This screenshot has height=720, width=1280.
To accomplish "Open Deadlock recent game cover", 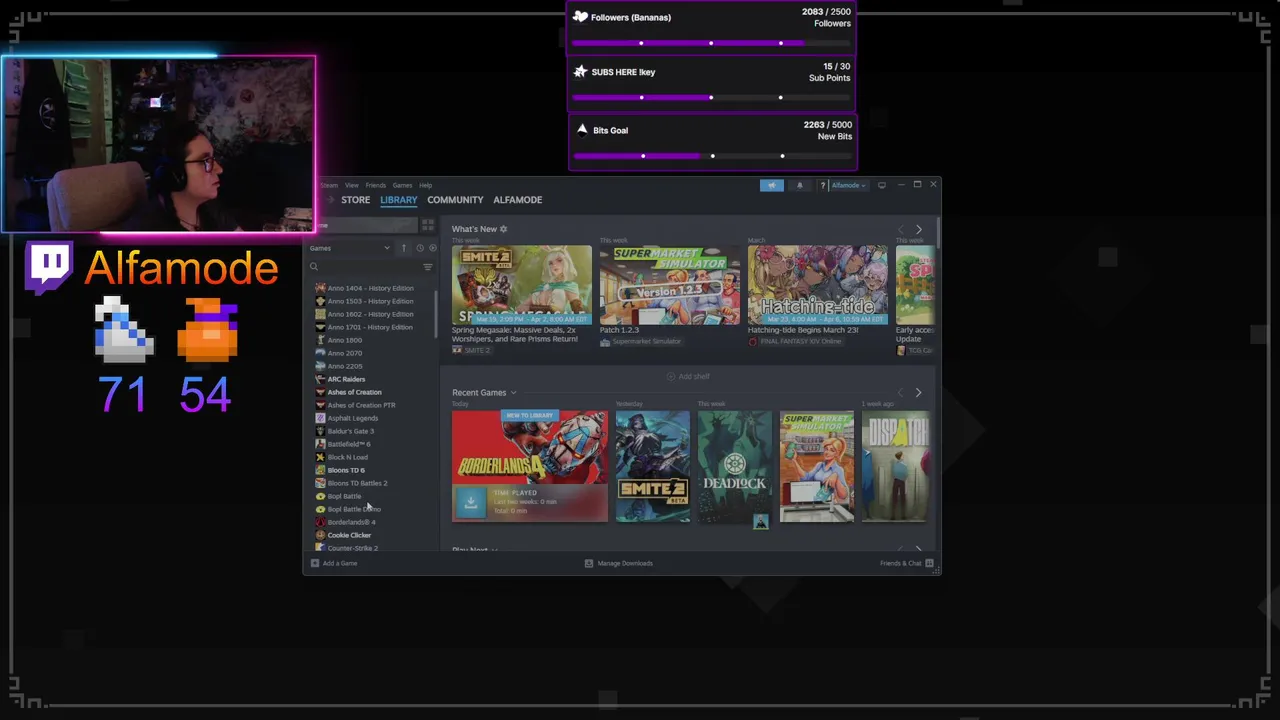I will [734, 466].
